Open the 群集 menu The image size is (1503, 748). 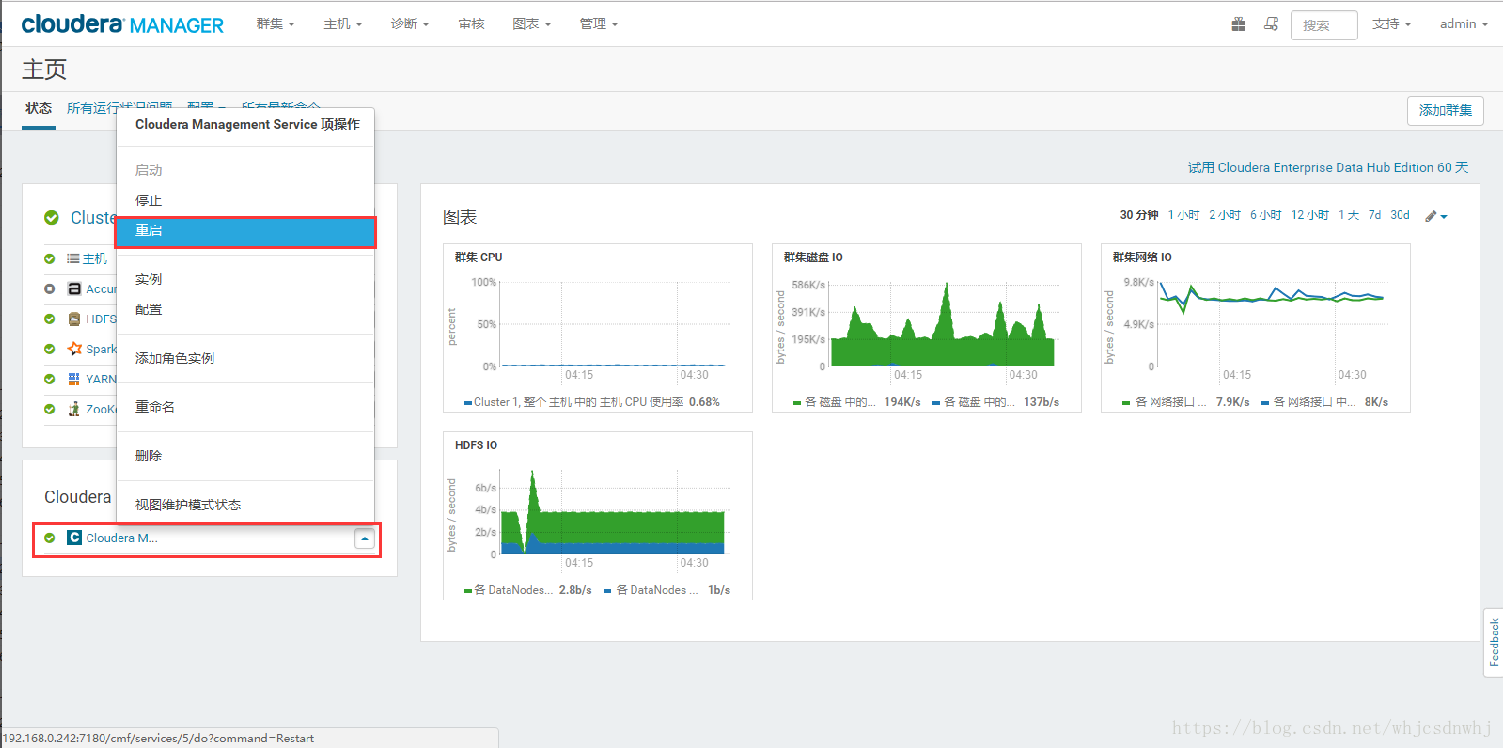click(x=275, y=24)
